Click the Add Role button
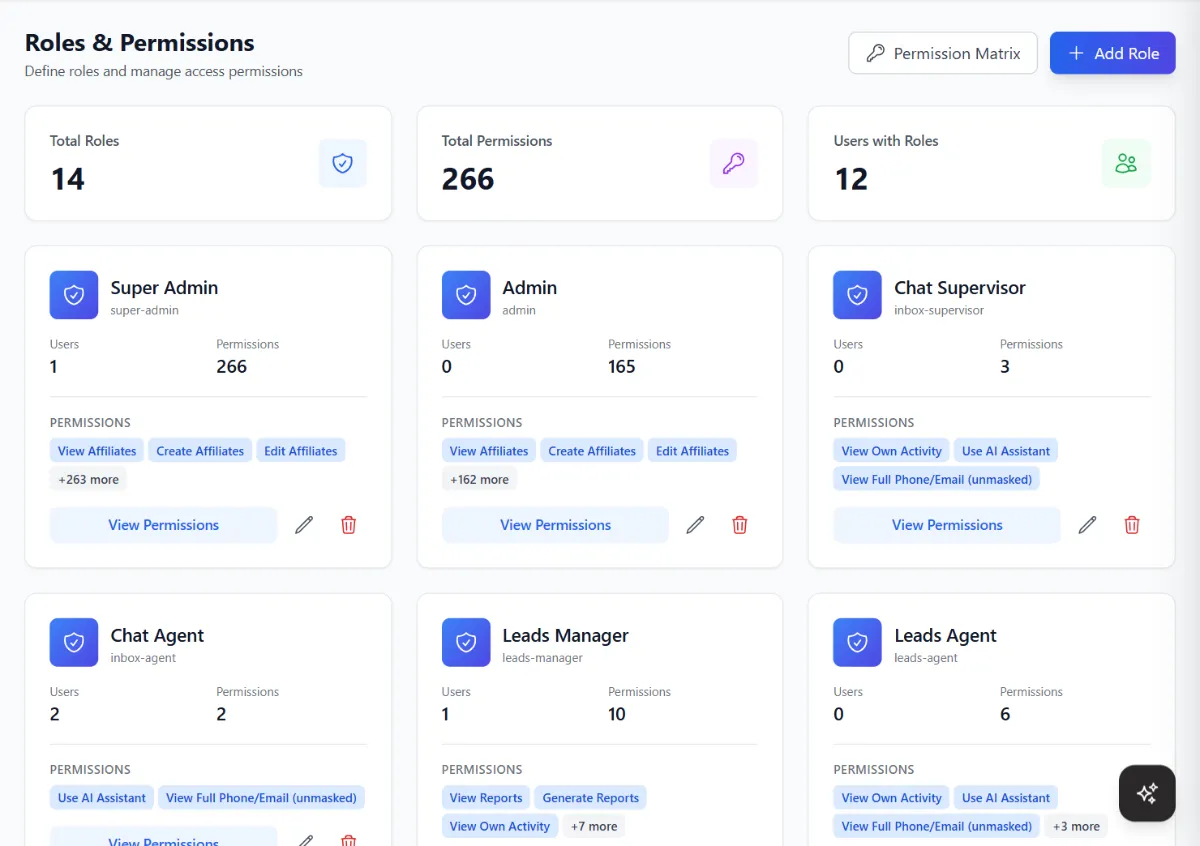The height and width of the screenshot is (846, 1200). click(1113, 53)
